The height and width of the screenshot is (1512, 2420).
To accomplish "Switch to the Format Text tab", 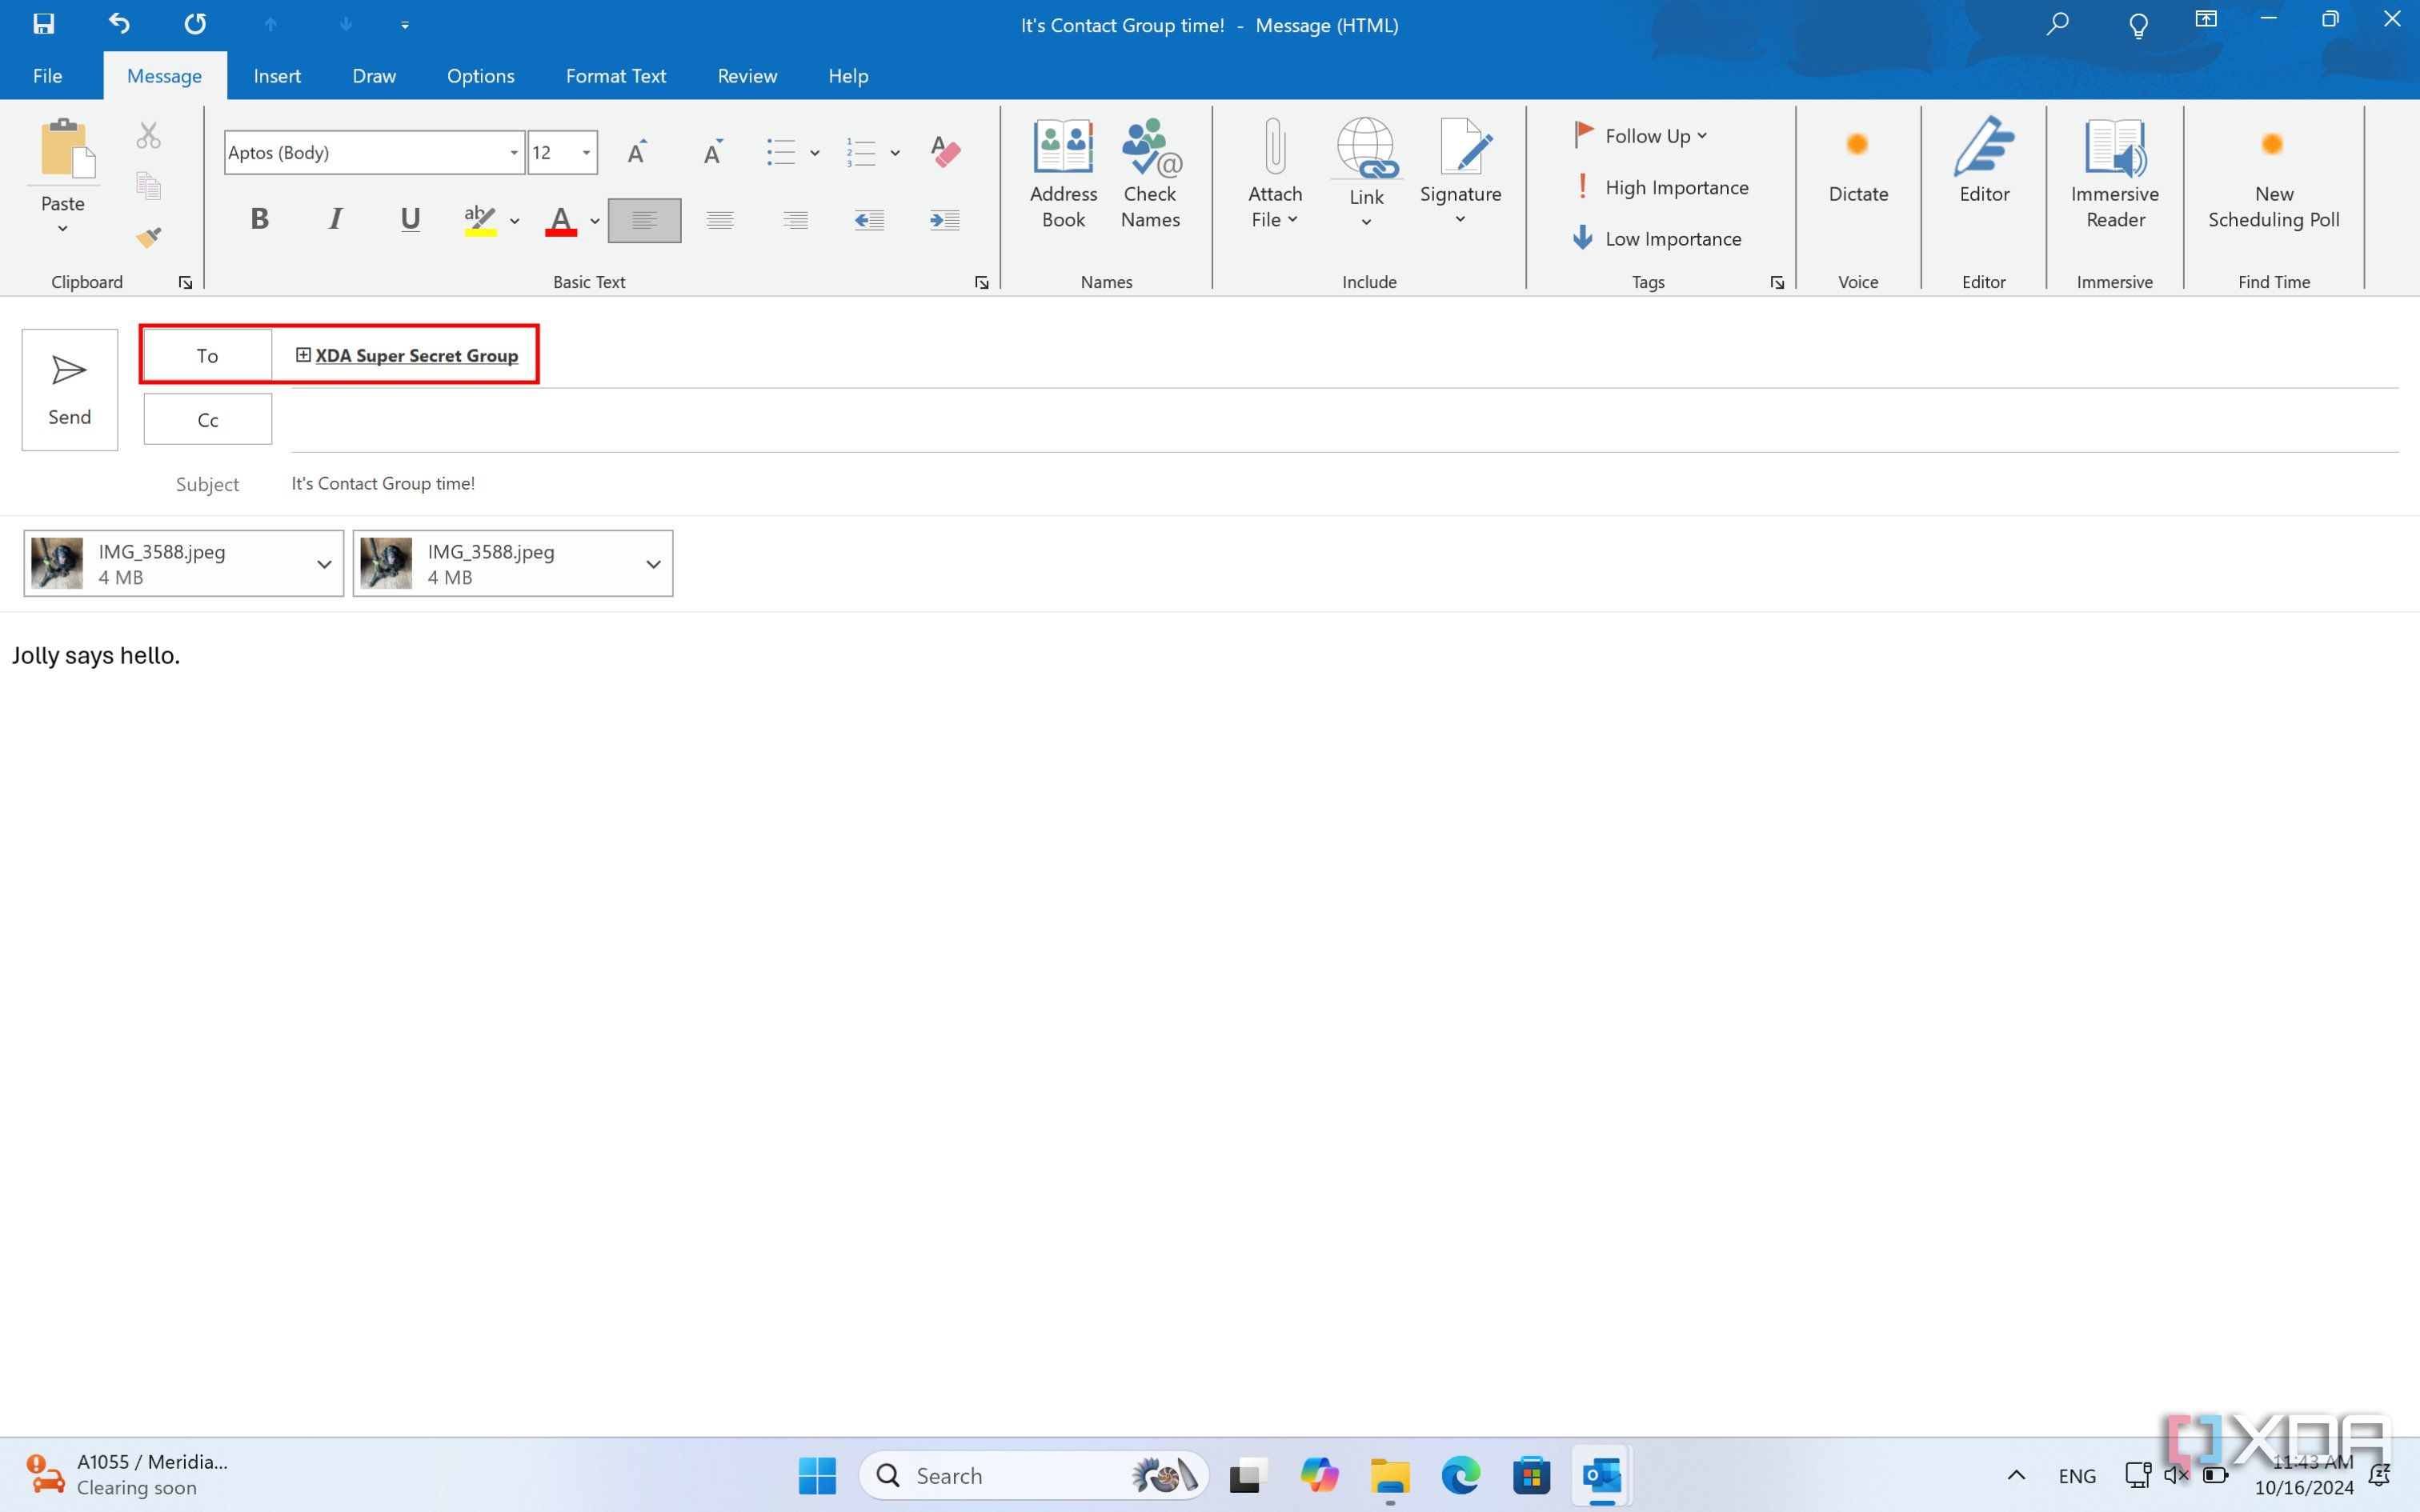I will click(615, 75).
